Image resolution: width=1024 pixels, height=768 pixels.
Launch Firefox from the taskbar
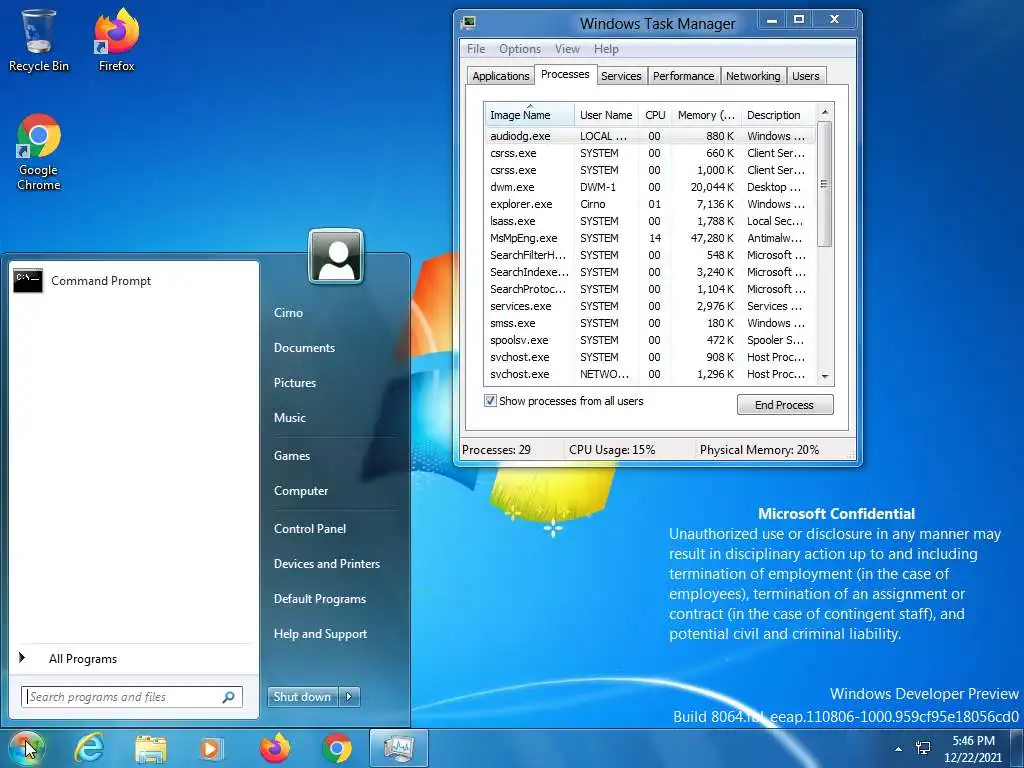click(x=274, y=748)
